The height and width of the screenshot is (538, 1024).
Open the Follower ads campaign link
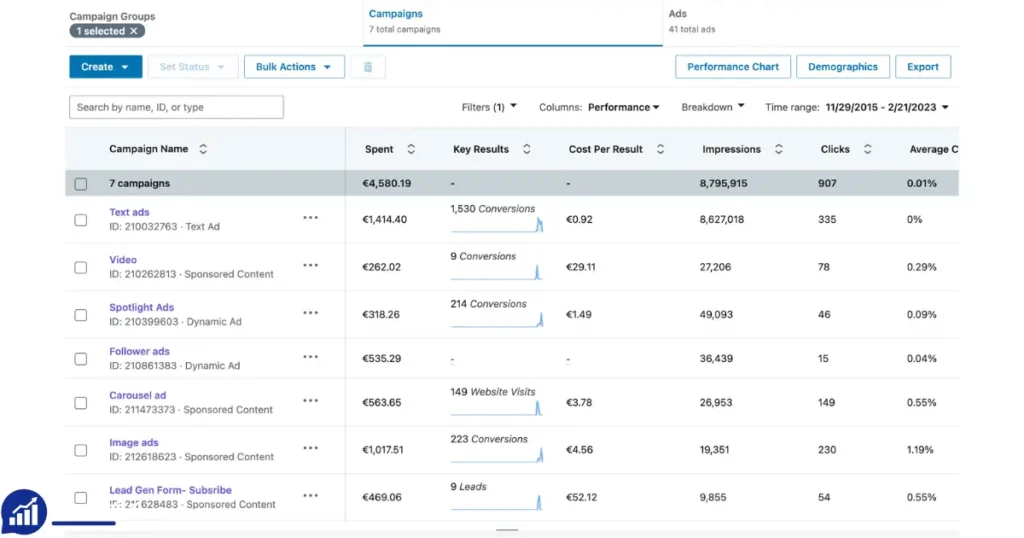(x=139, y=351)
